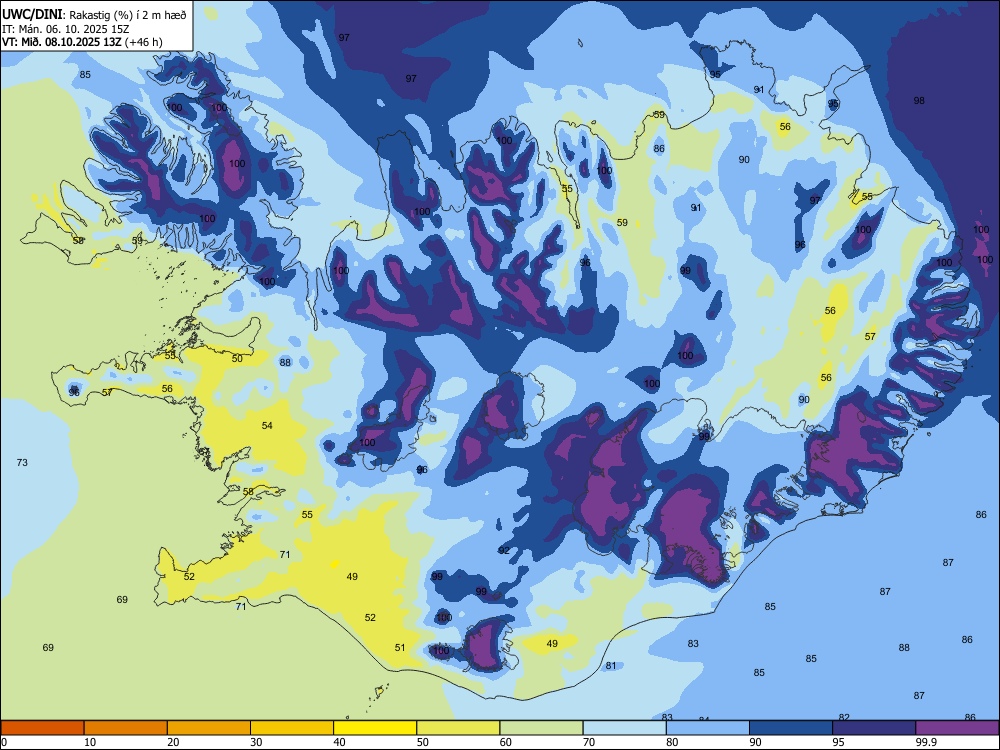Select the light blue 80–90 legend segment

click(707, 728)
